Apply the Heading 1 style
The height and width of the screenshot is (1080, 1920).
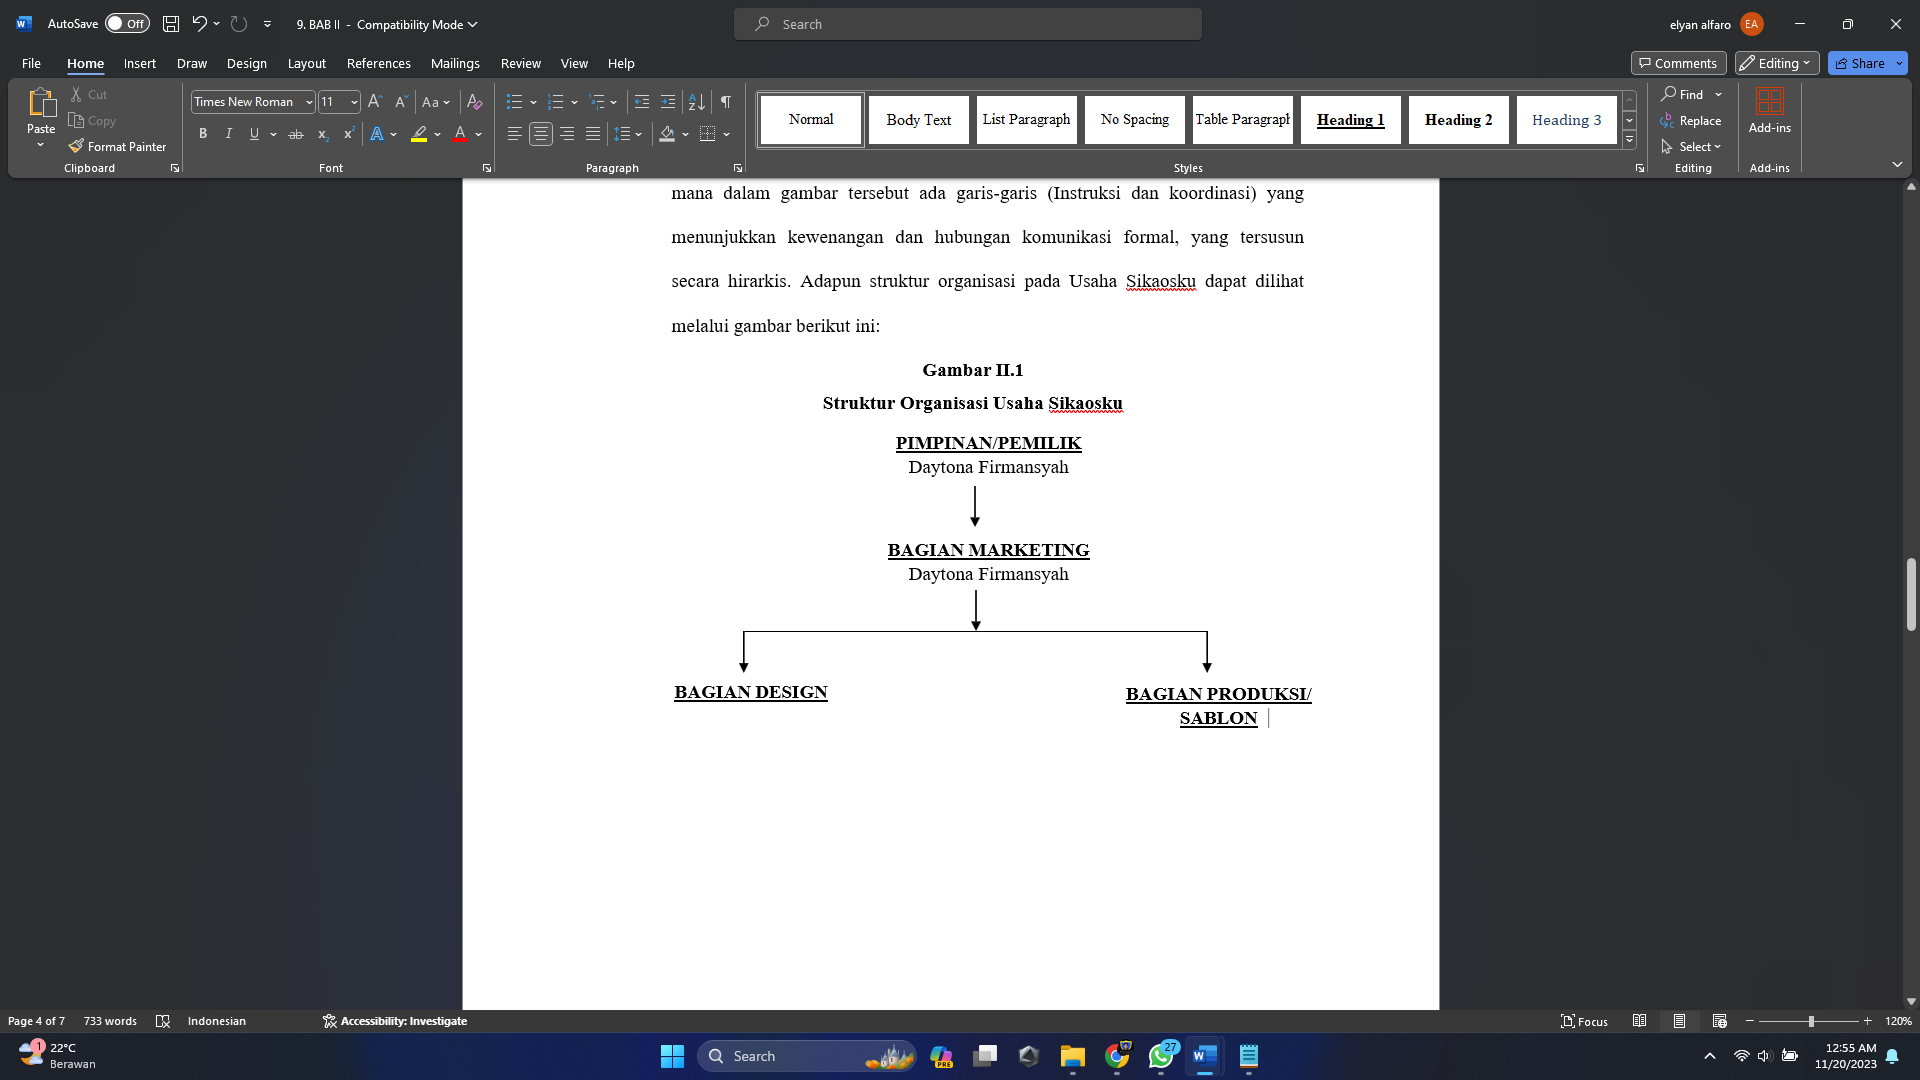tap(1351, 120)
